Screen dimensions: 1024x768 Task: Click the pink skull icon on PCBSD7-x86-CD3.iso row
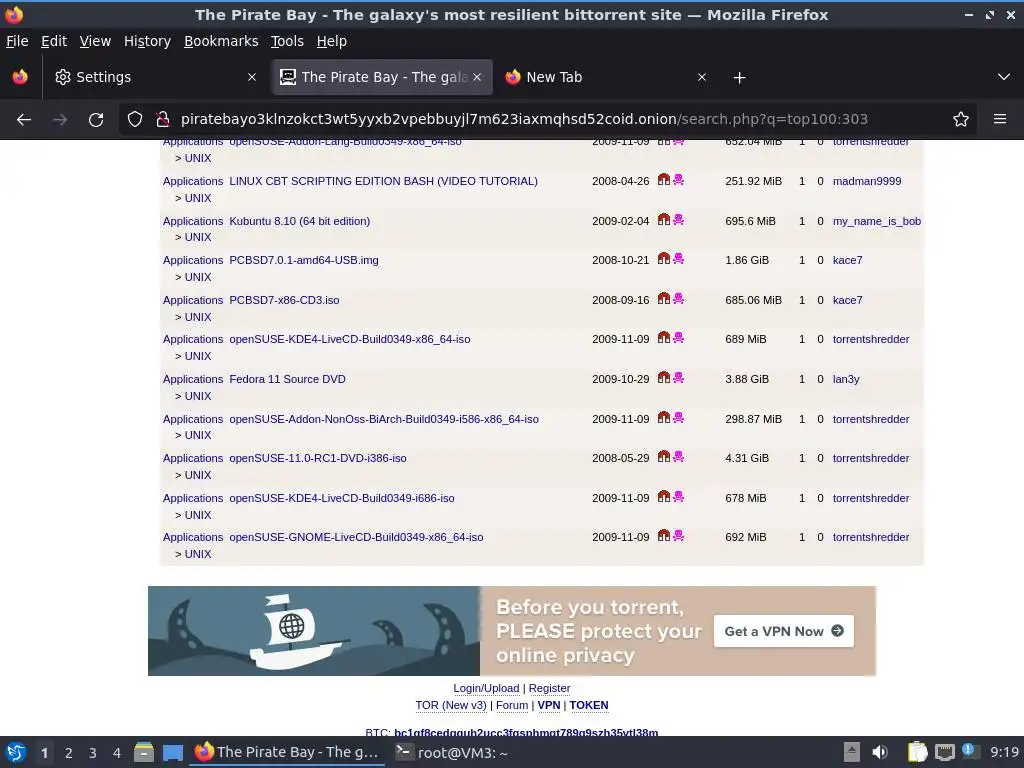[x=679, y=298]
